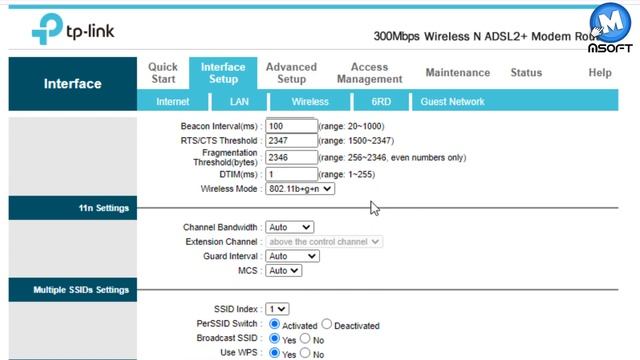Open the Channel Bandwidth dropdown

tap(290, 227)
